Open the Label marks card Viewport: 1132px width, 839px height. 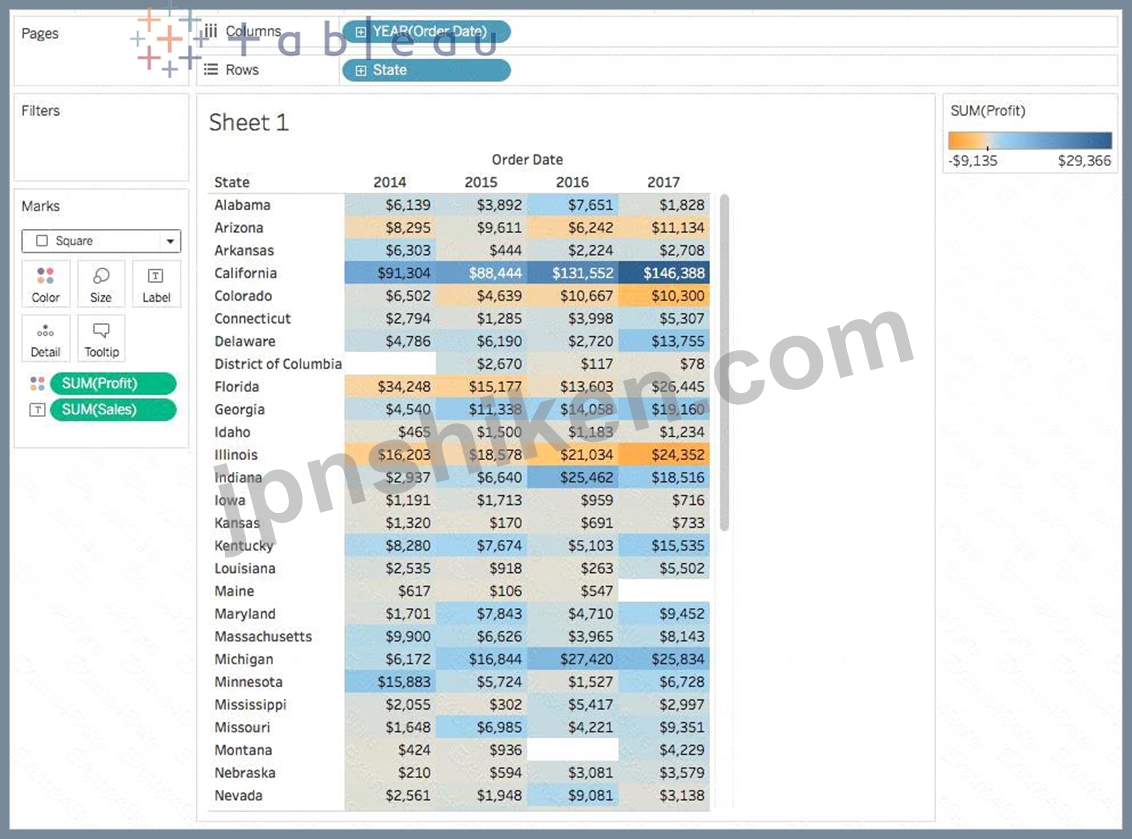(x=156, y=284)
